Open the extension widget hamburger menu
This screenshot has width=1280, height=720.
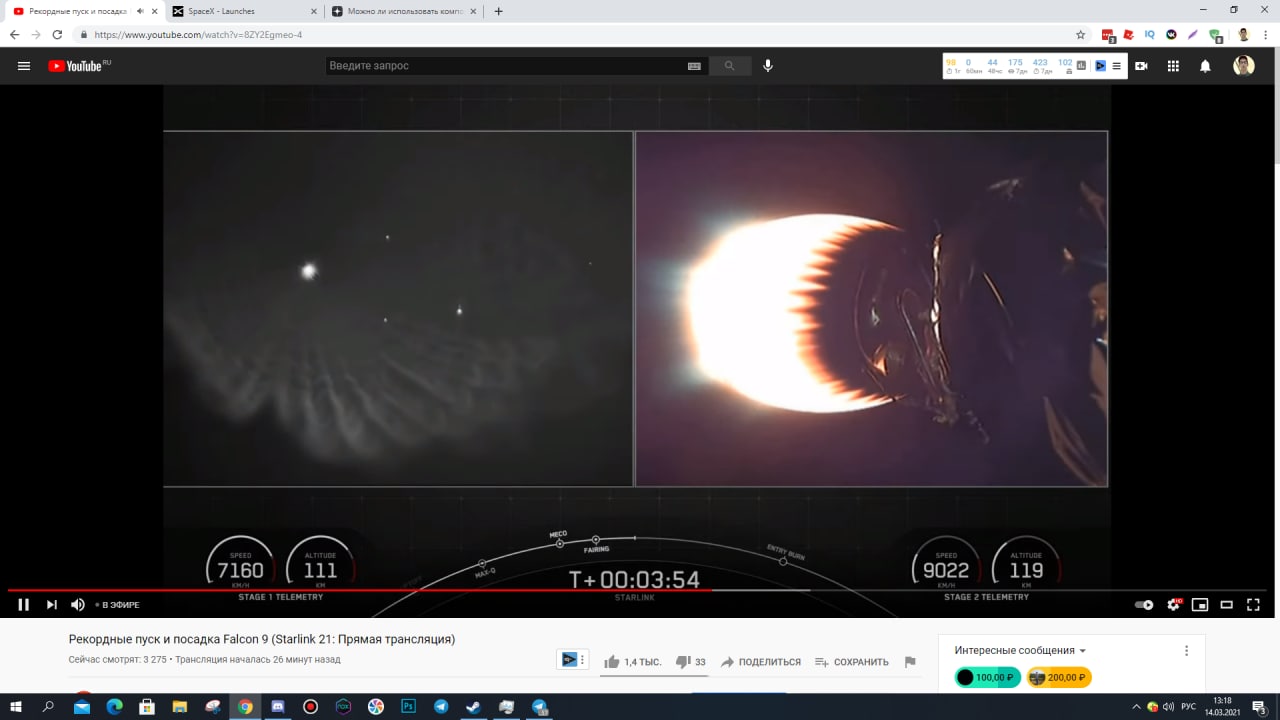point(1116,66)
